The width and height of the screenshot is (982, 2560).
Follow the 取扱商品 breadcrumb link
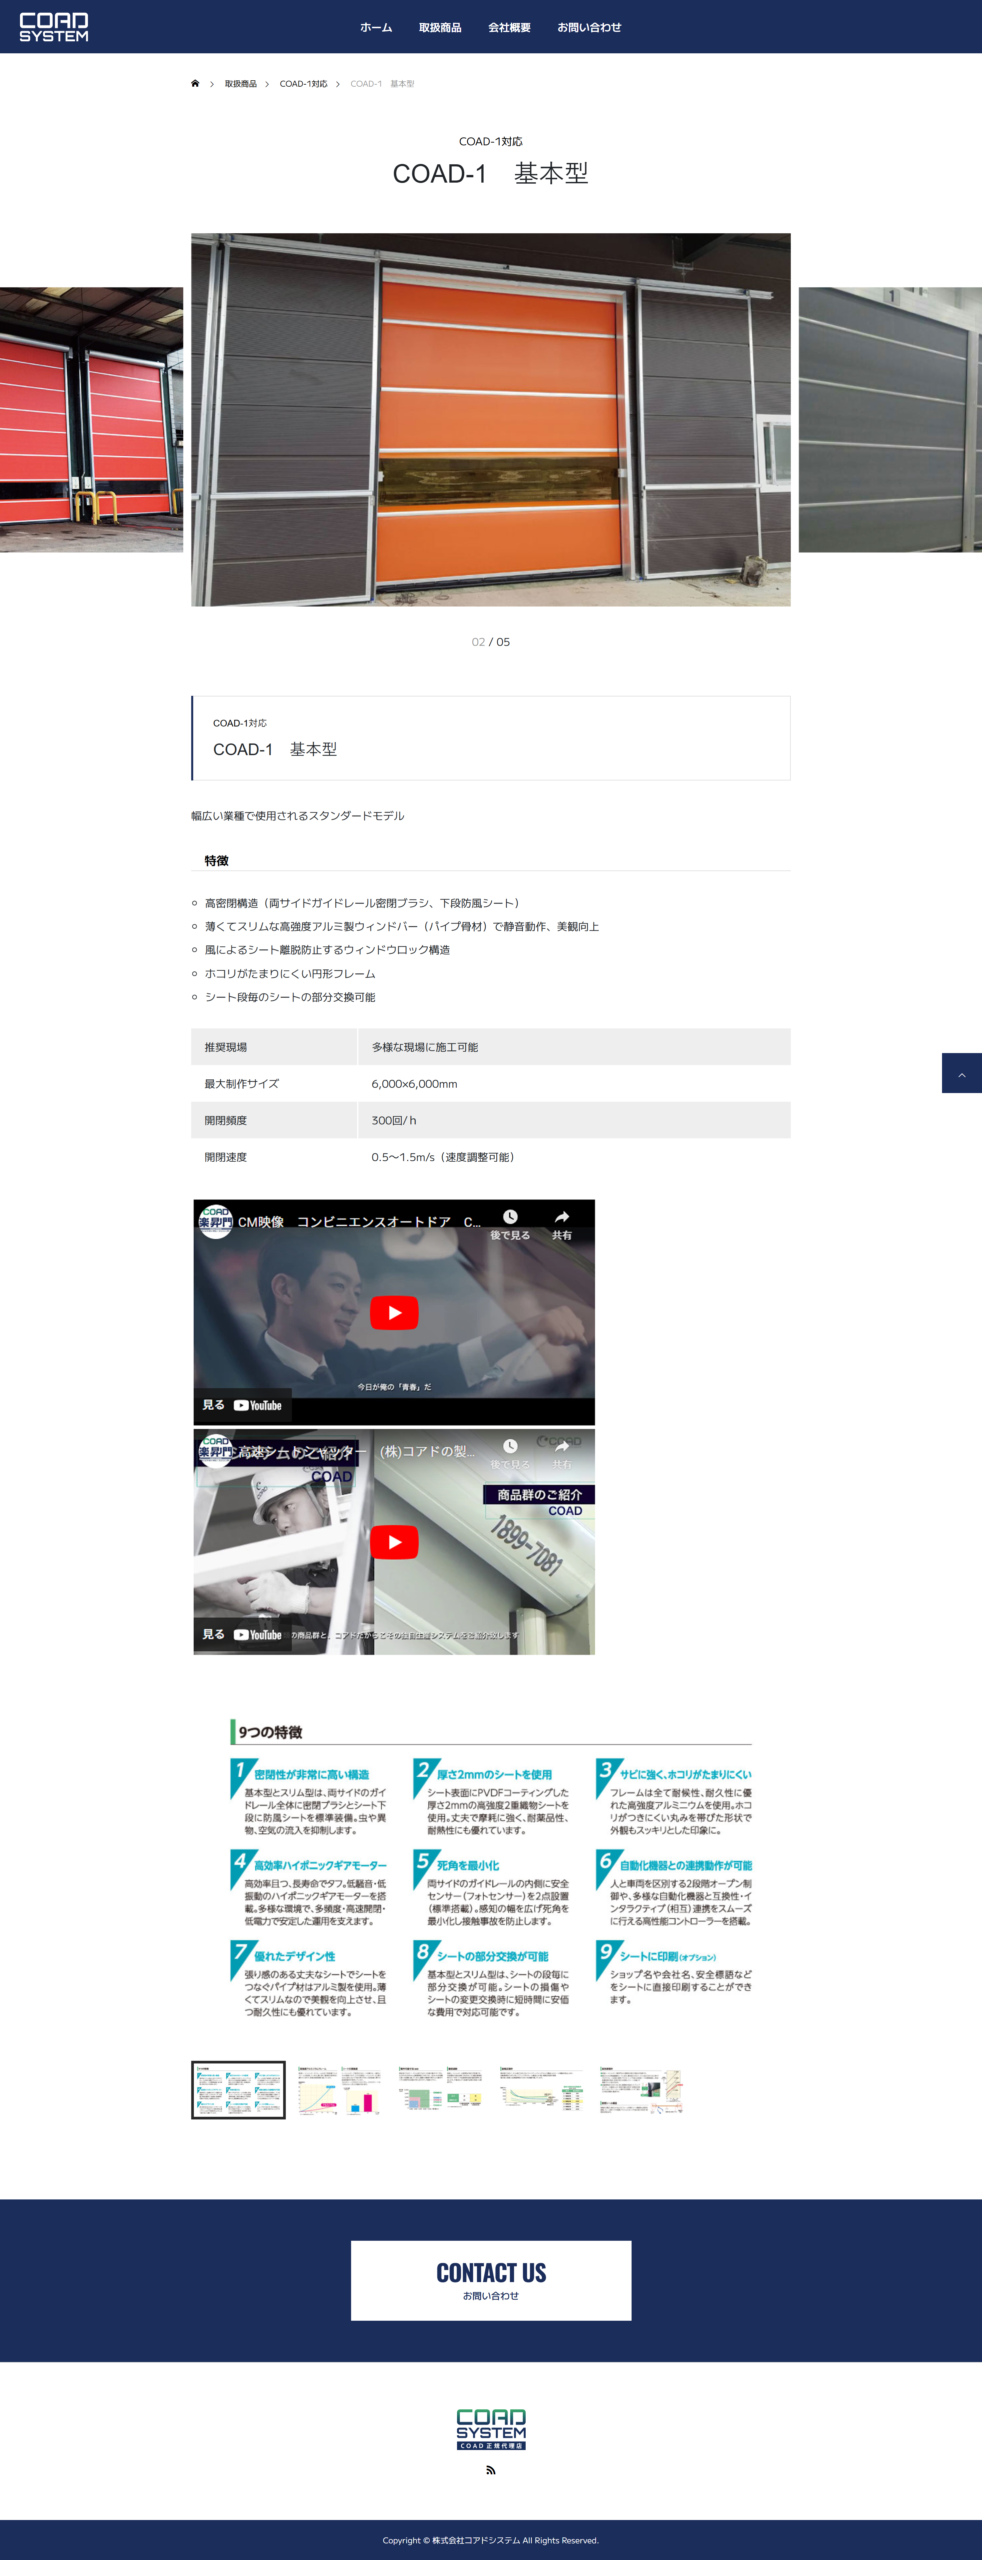coord(240,84)
